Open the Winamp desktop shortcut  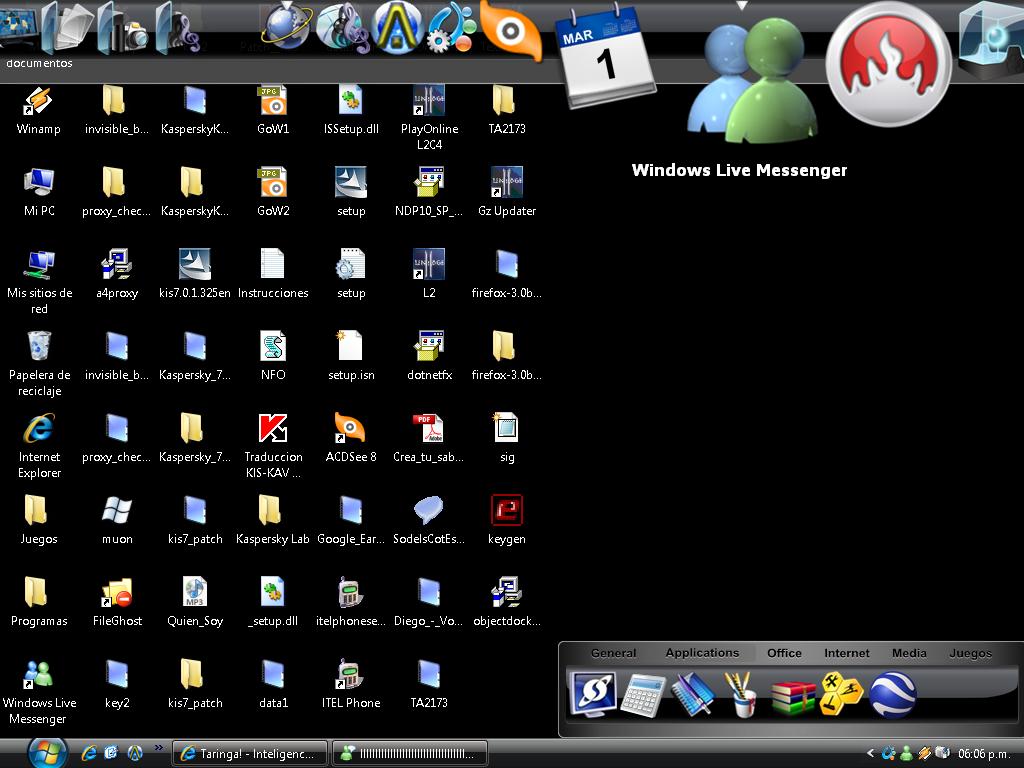coord(39,102)
